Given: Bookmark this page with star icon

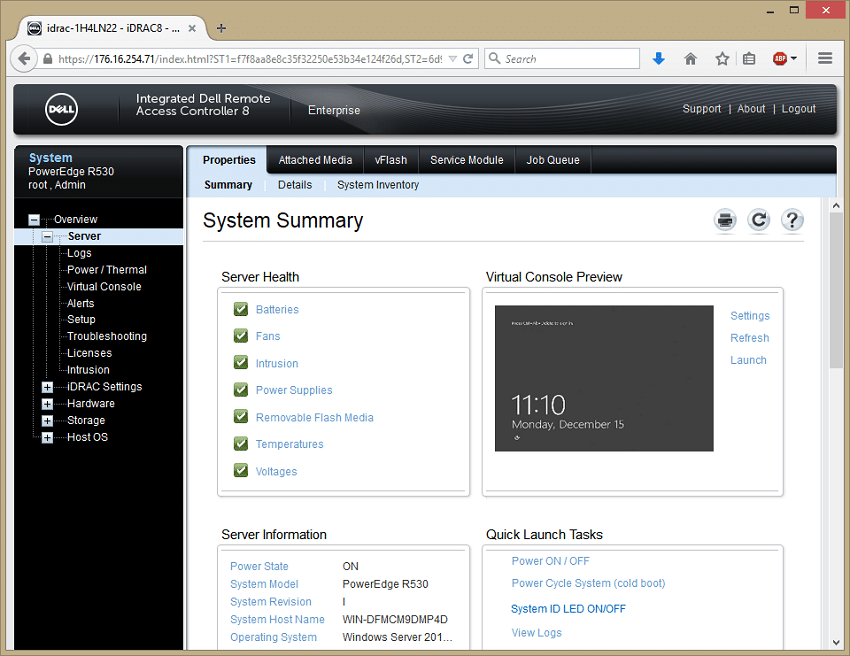Looking at the screenshot, I should pyautogui.click(x=722, y=59).
